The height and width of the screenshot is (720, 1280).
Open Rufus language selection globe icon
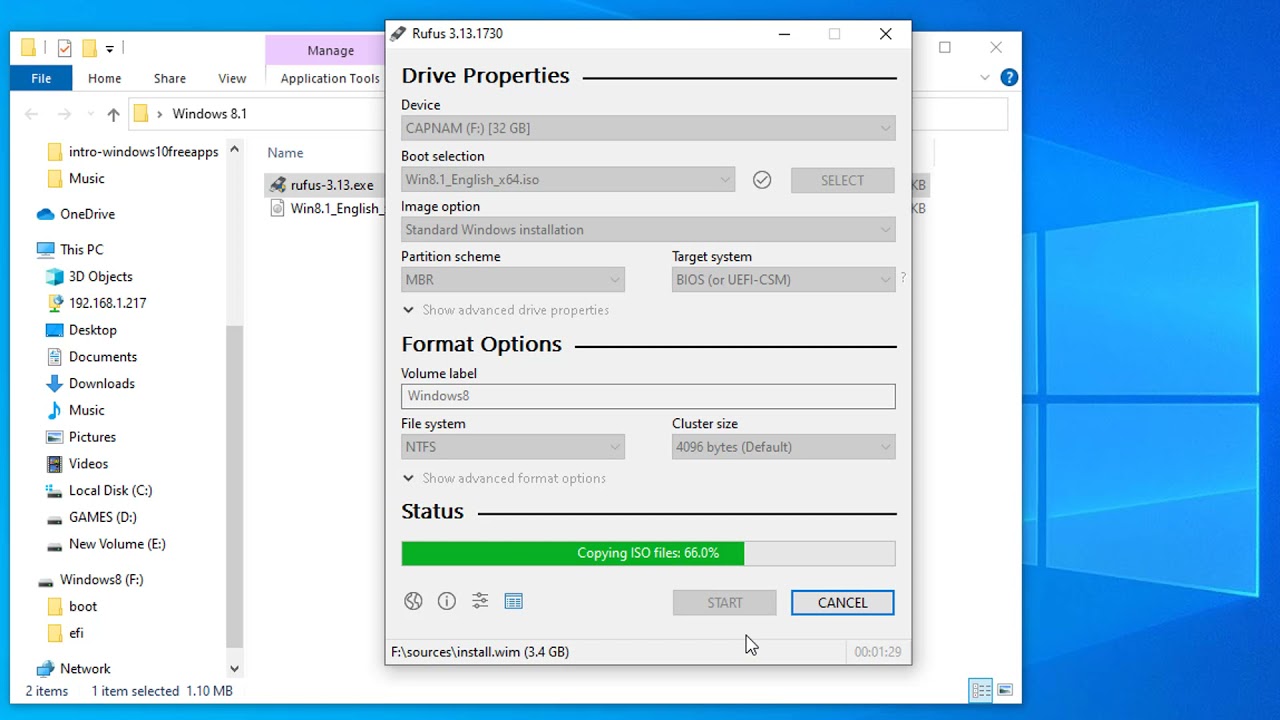tap(413, 601)
